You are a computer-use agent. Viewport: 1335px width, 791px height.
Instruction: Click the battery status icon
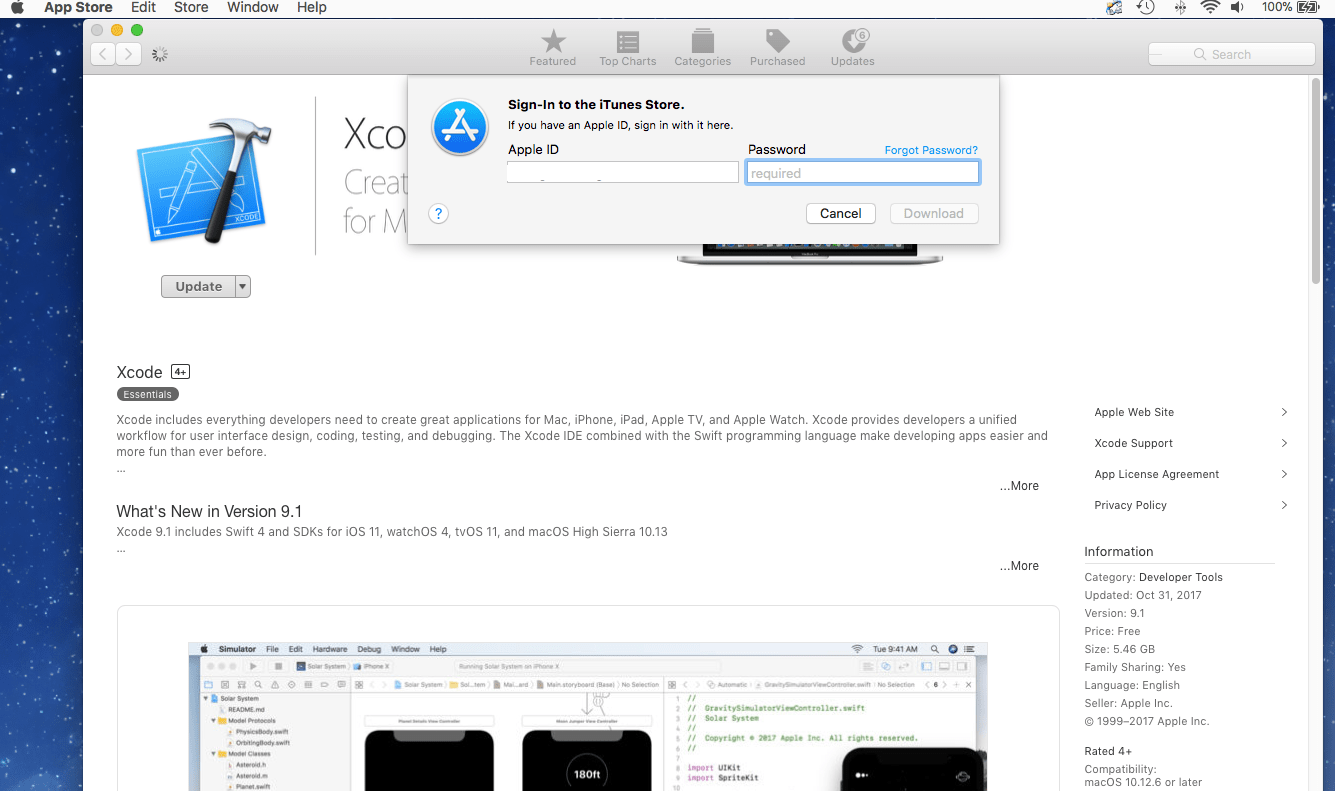[x=1308, y=7]
